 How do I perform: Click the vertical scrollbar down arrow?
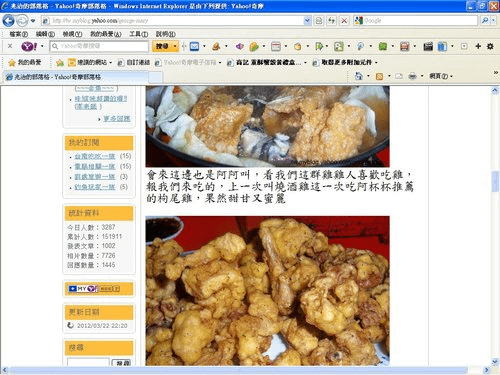(495, 361)
